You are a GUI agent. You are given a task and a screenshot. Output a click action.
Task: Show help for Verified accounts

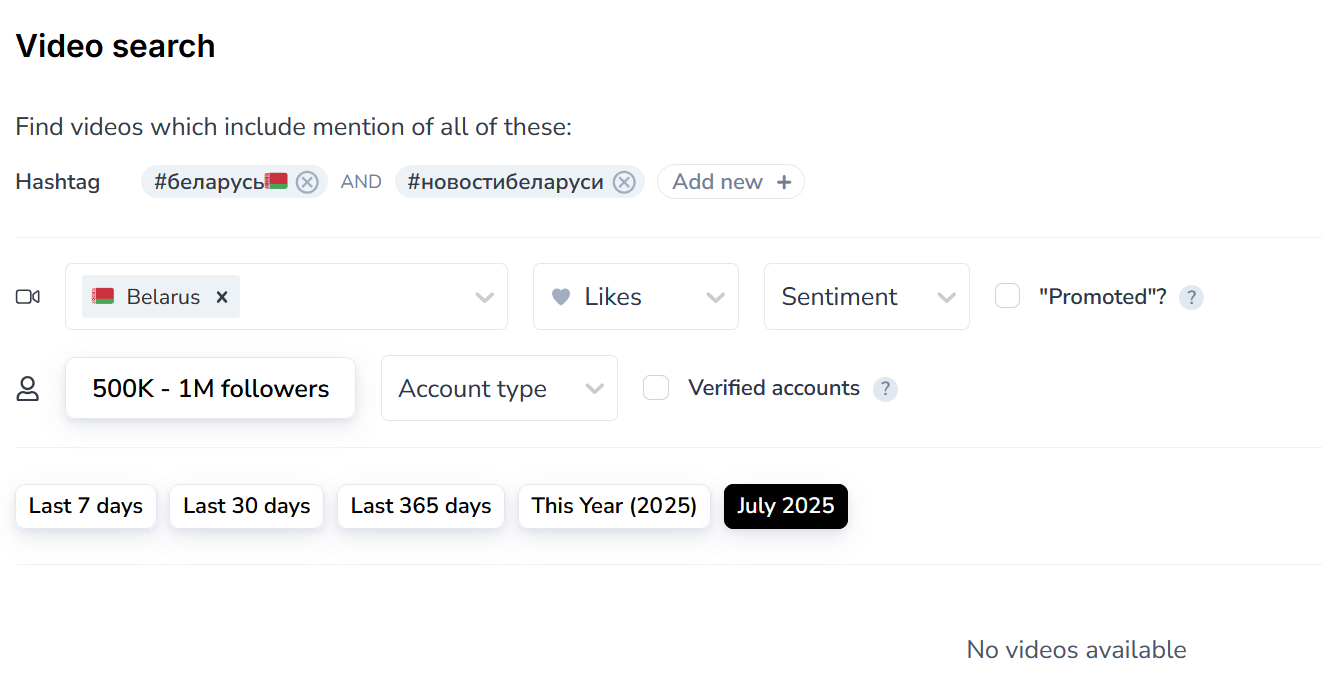(885, 389)
